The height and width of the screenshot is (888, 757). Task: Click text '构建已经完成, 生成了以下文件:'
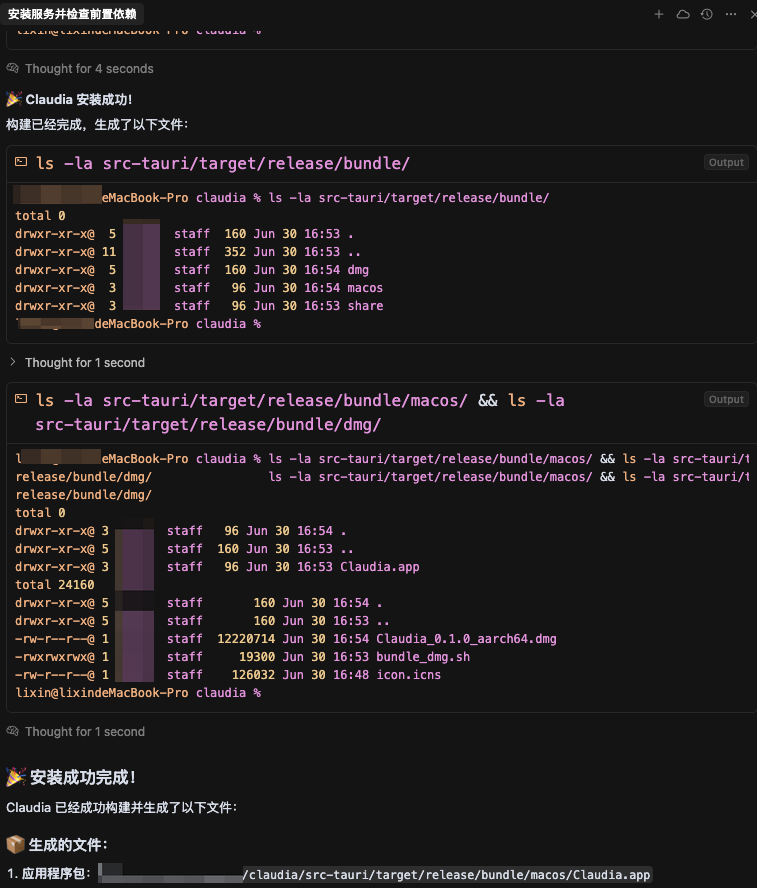coord(97,125)
